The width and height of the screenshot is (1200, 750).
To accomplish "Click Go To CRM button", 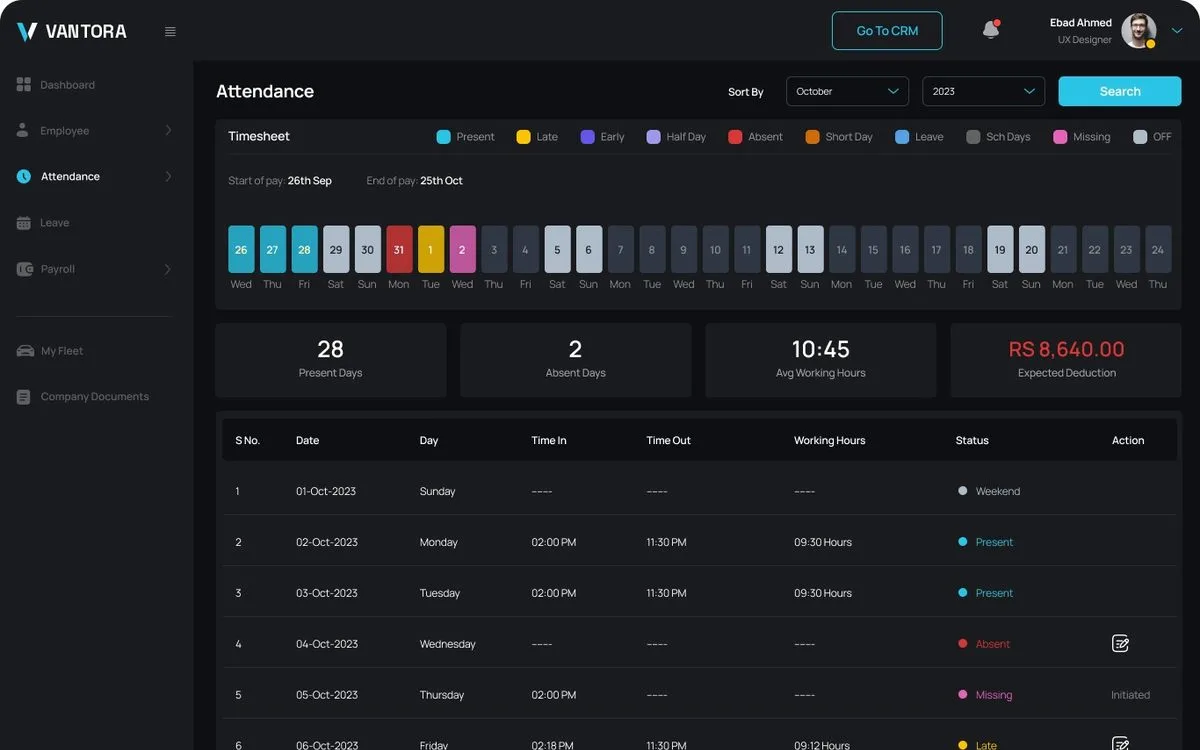I will click(x=887, y=31).
